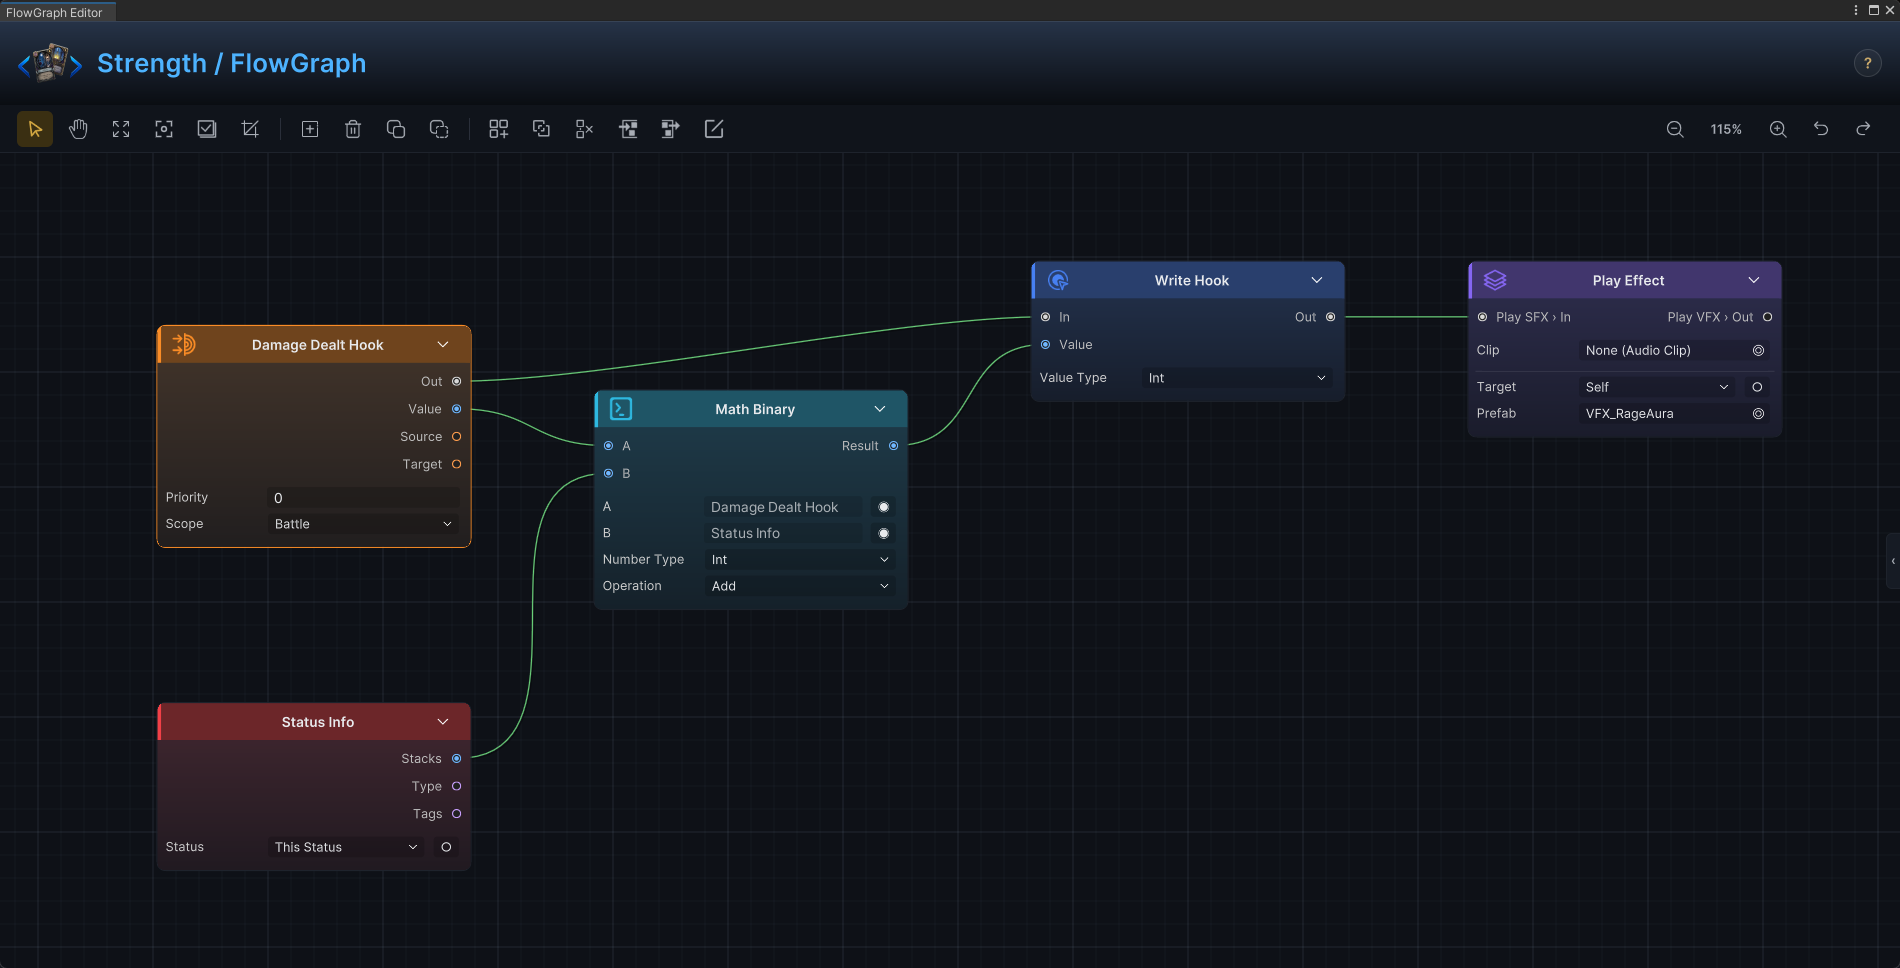Click the pencil-square edit icon
This screenshot has width=1900, height=968.
click(x=714, y=129)
